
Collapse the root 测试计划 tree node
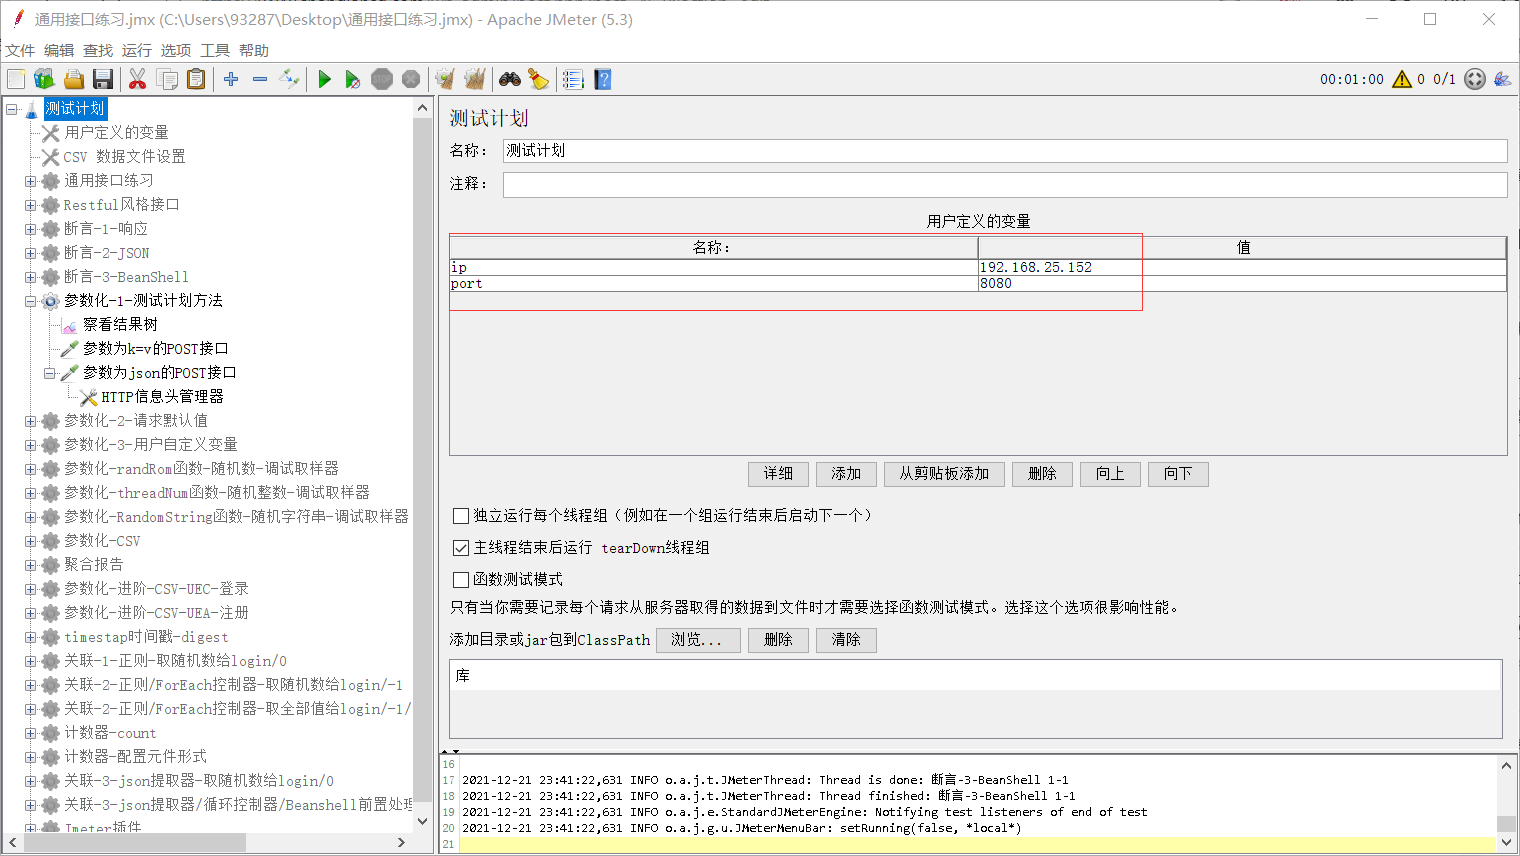point(12,109)
